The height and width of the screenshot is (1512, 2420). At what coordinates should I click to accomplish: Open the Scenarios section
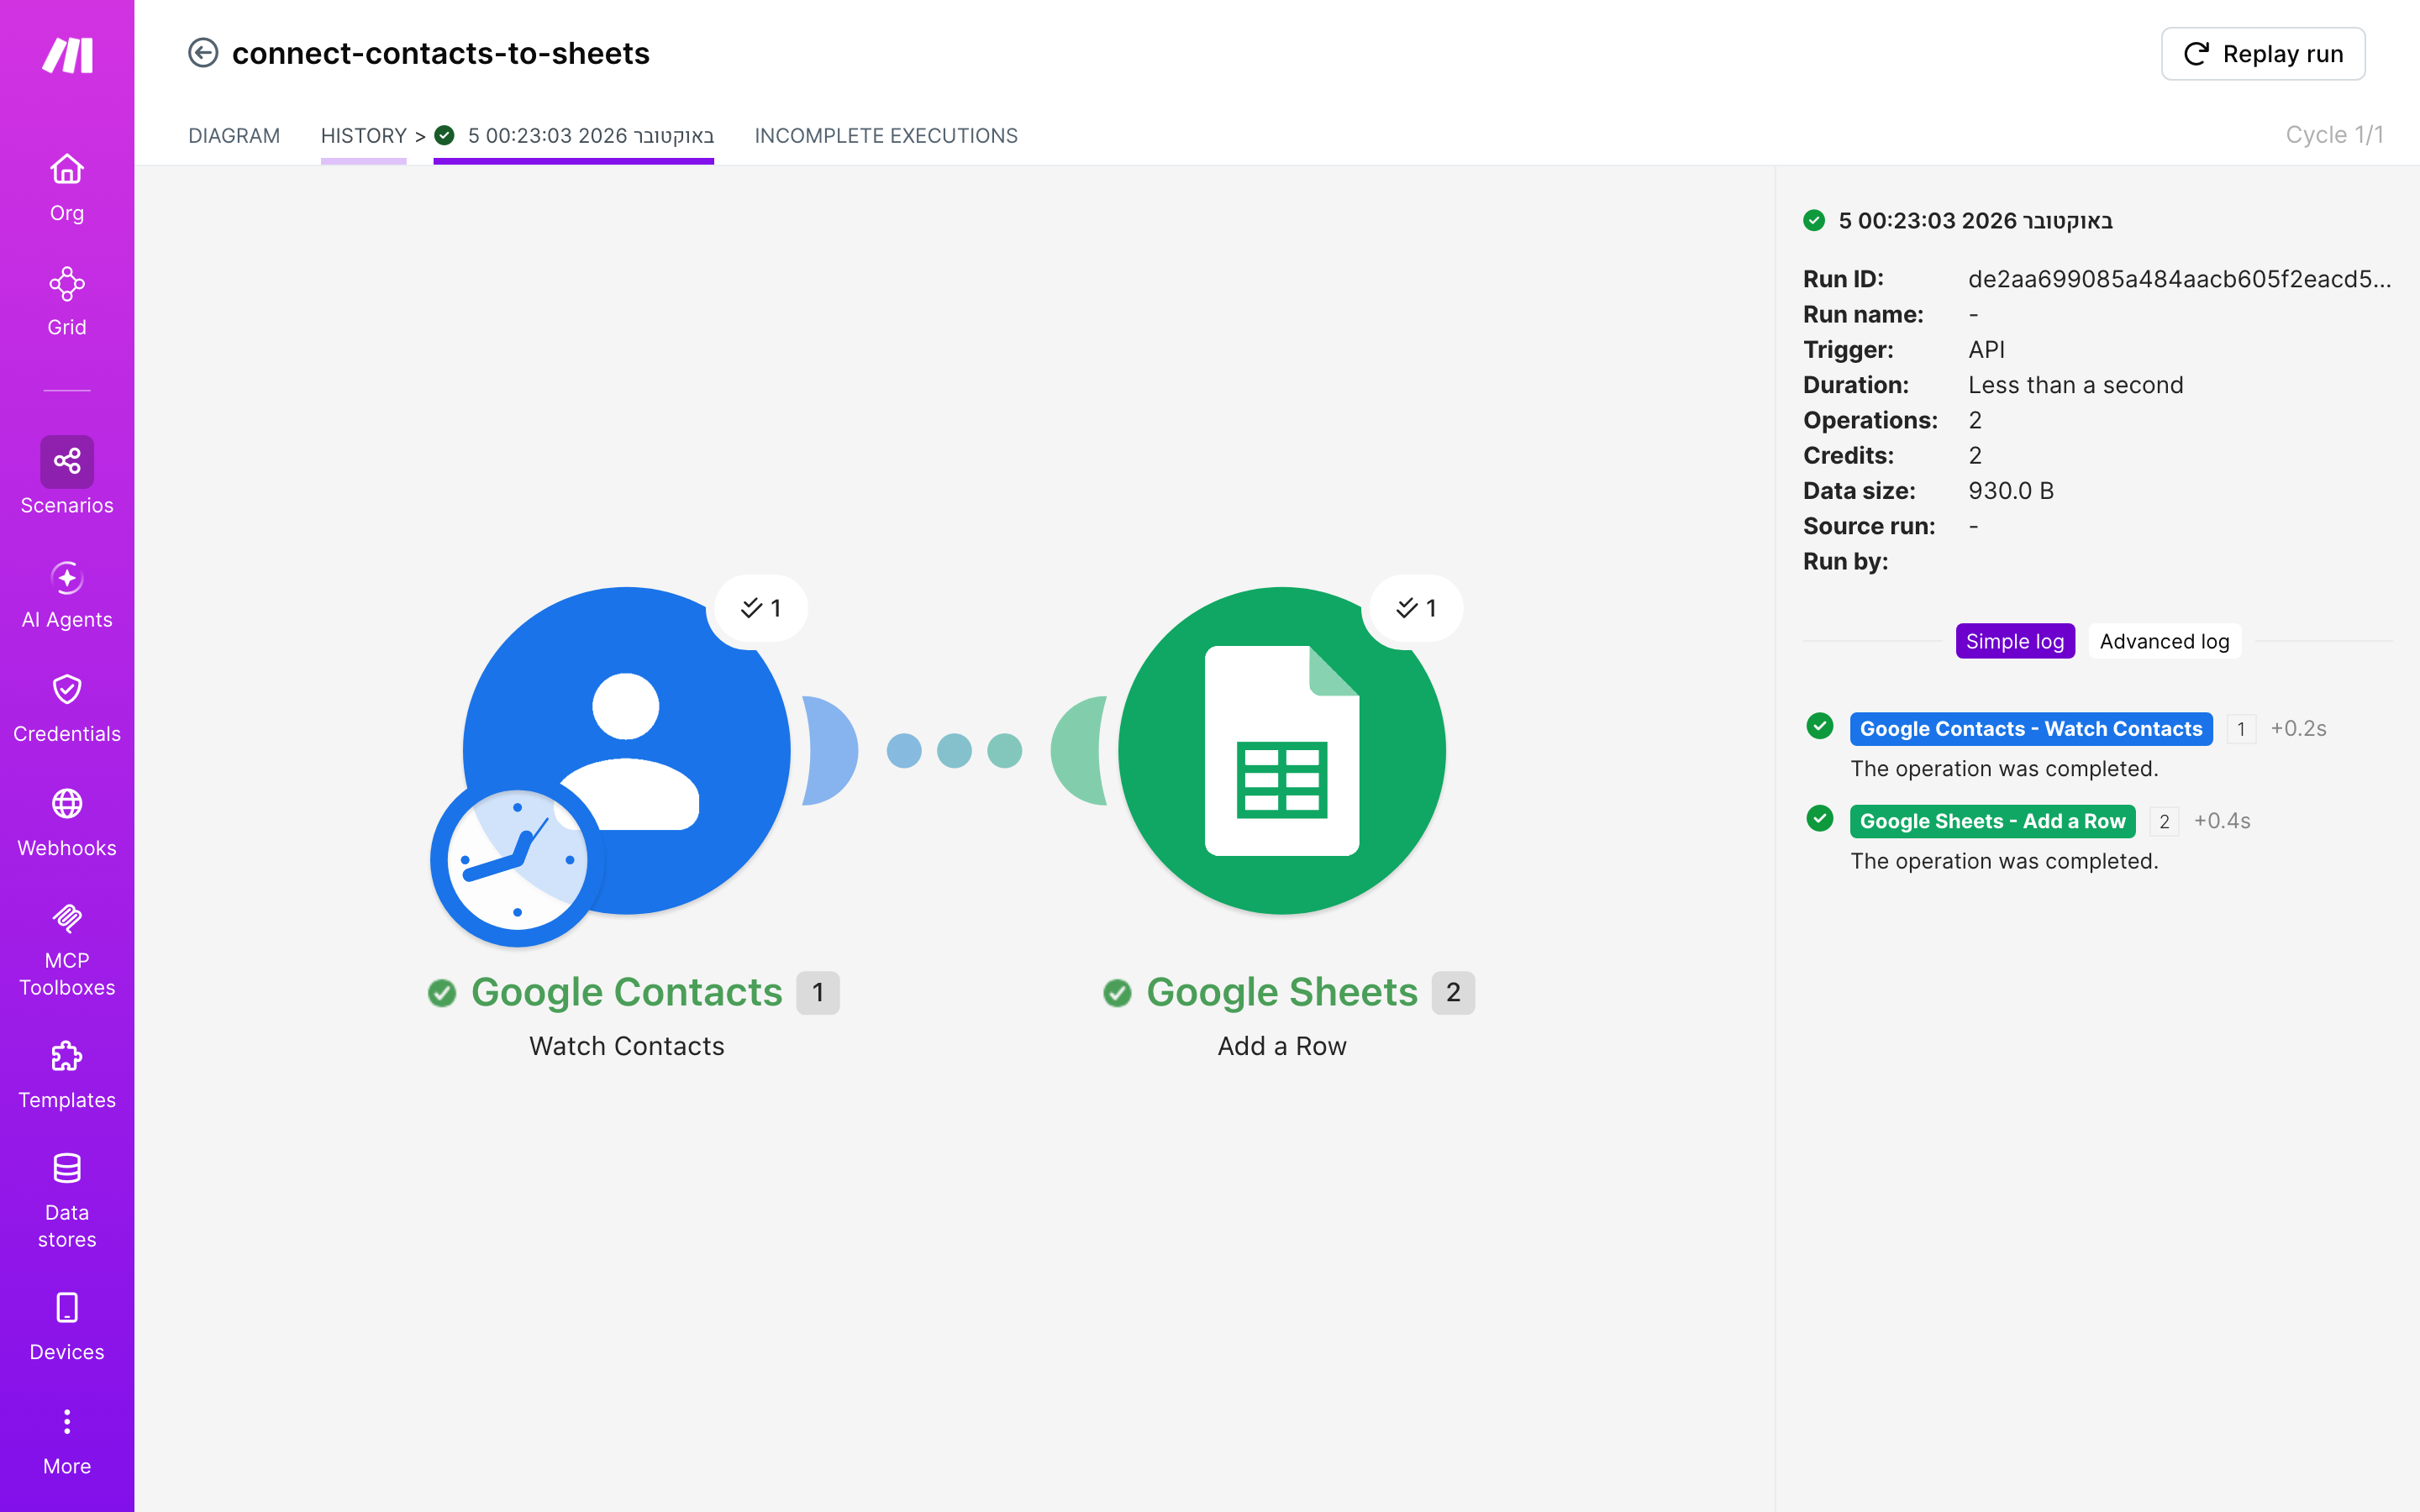(67, 476)
